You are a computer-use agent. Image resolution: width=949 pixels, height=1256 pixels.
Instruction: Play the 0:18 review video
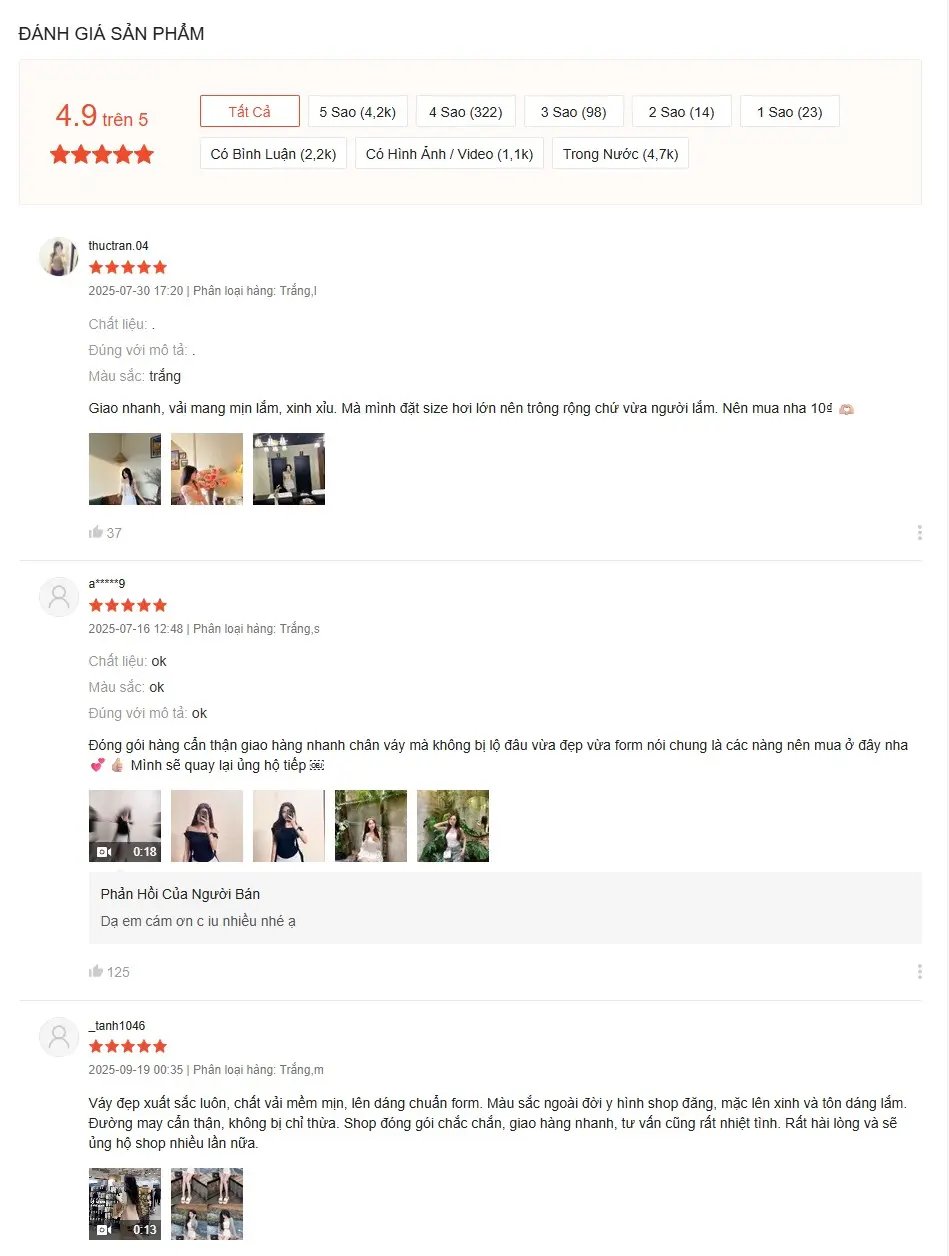coord(125,826)
